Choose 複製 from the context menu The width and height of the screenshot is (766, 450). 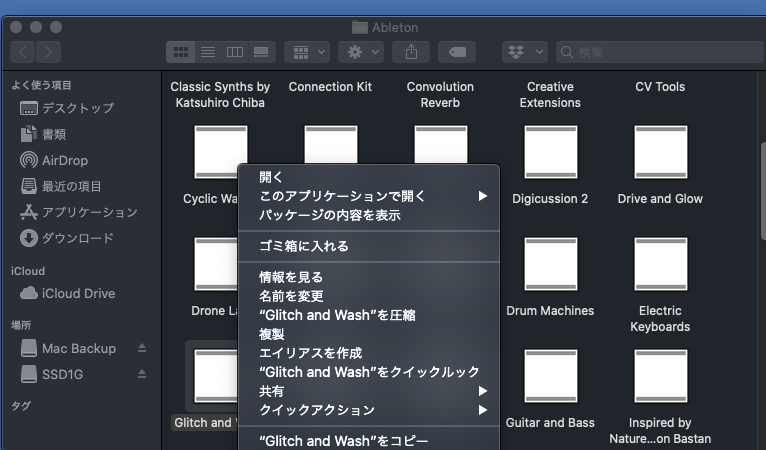point(369,335)
